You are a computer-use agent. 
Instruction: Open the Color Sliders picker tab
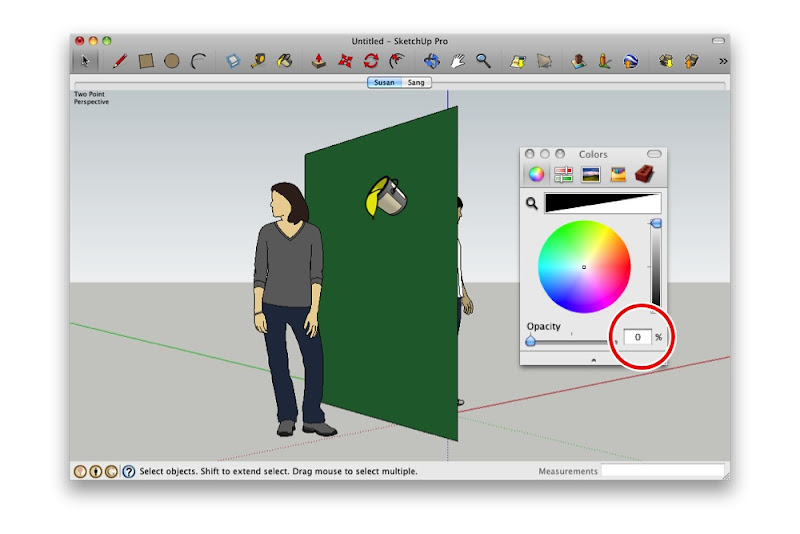563,174
